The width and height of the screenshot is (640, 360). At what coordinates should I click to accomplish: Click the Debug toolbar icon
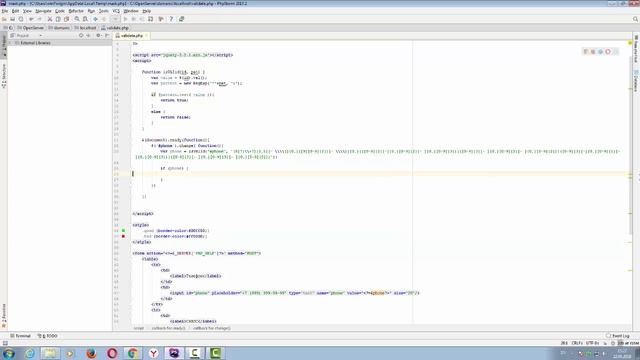(133, 19)
